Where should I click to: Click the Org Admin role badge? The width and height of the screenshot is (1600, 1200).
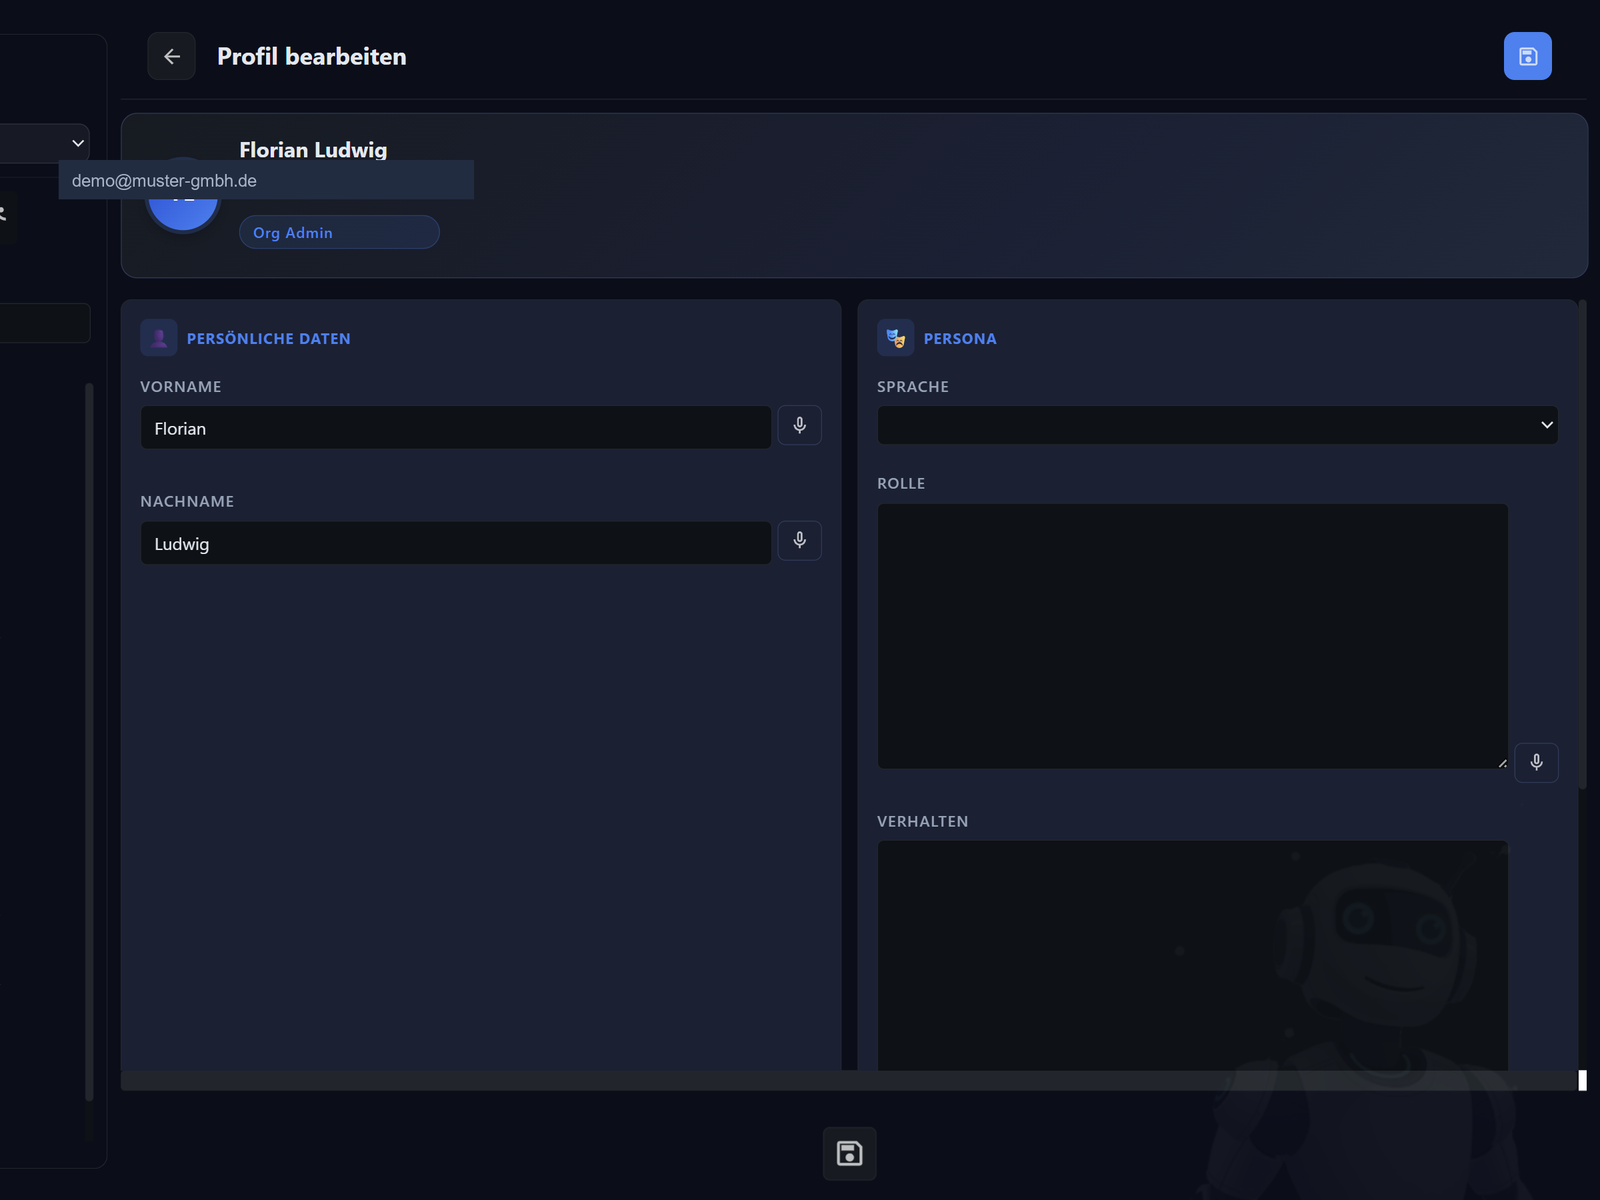tap(339, 232)
